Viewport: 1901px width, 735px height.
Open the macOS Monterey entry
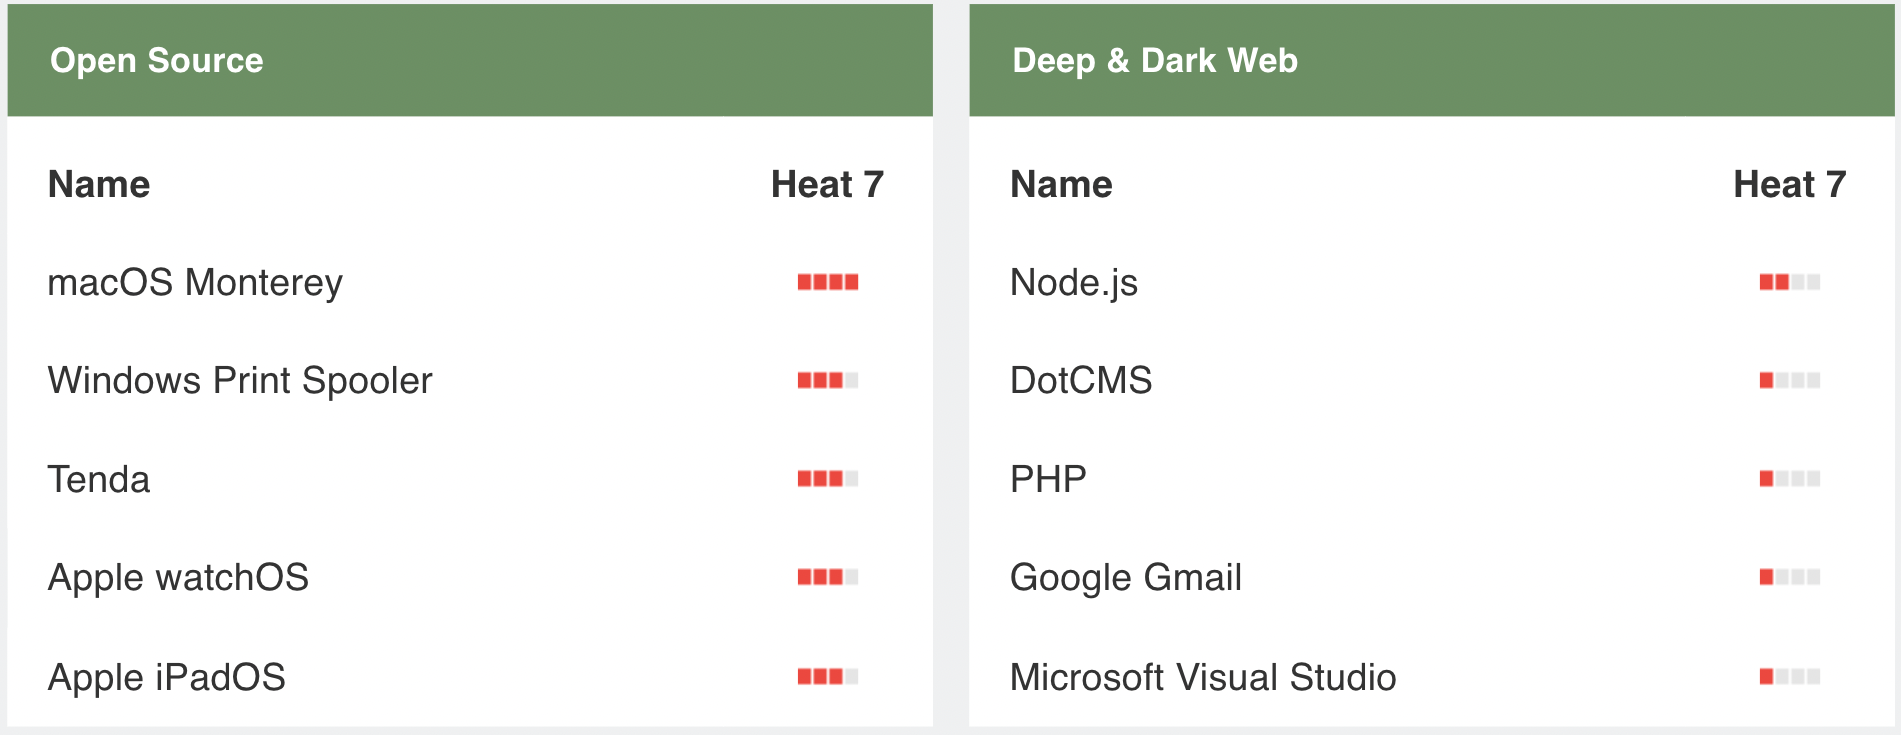(x=195, y=283)
